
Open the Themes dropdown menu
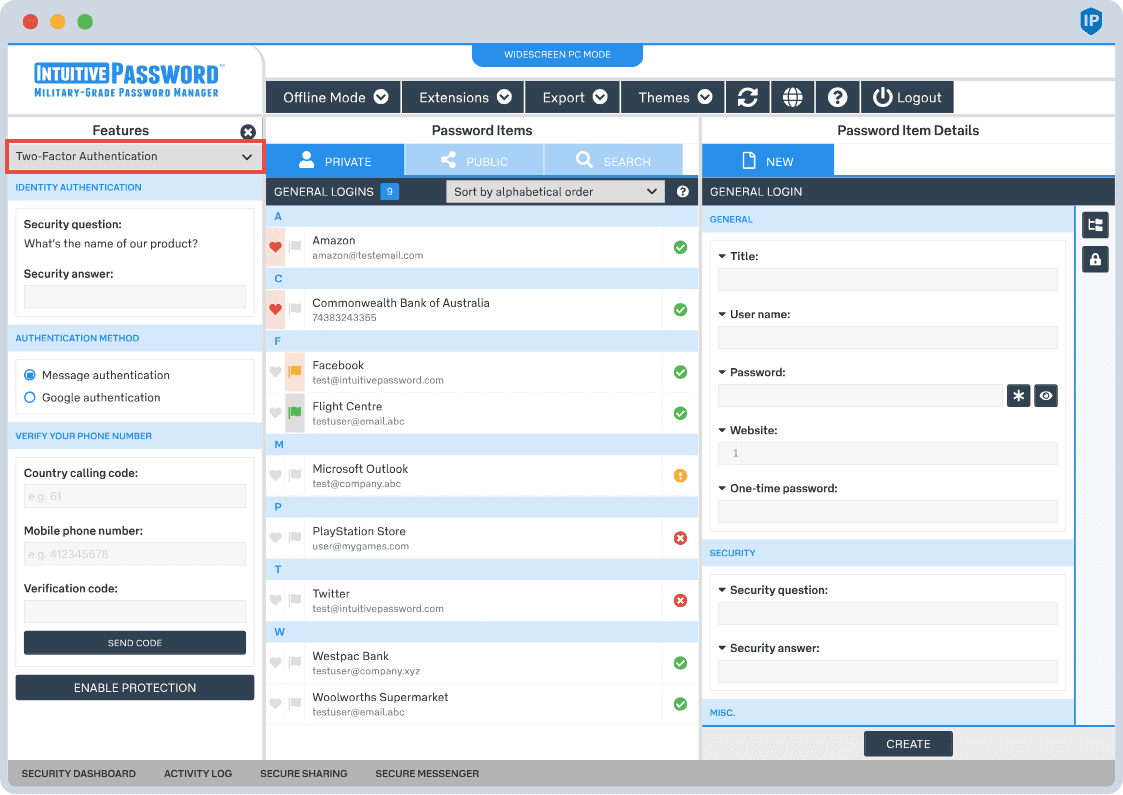tap(673, 97)
